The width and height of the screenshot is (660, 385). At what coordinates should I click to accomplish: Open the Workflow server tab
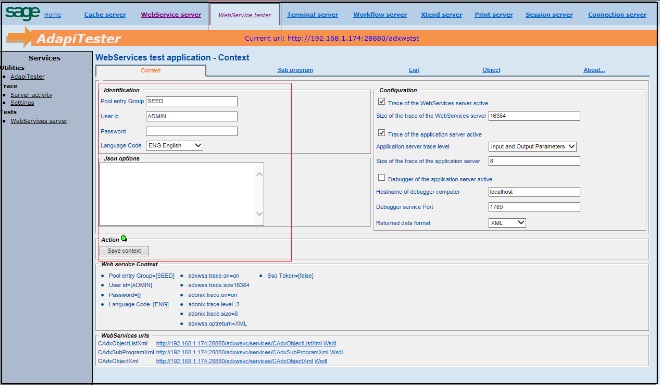(x=380, y=15)
